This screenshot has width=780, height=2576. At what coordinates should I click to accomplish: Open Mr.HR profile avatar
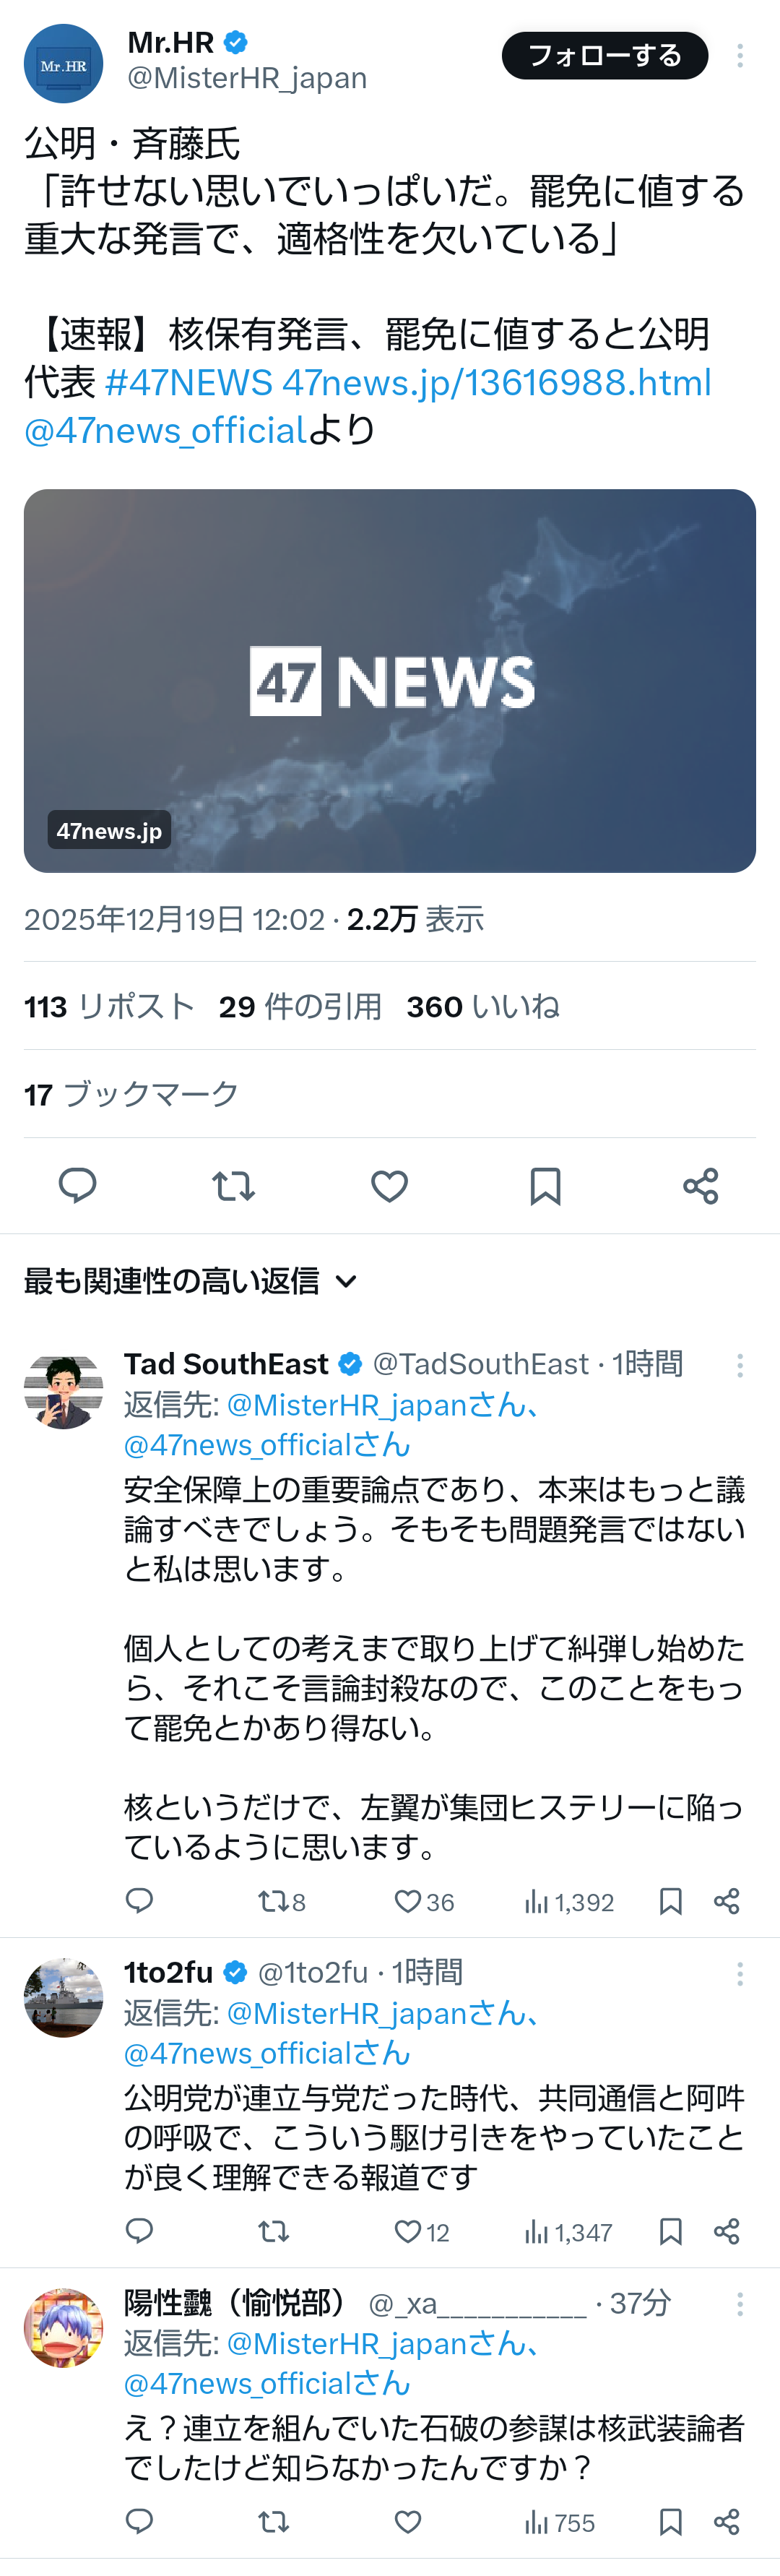tap(63, 64)
